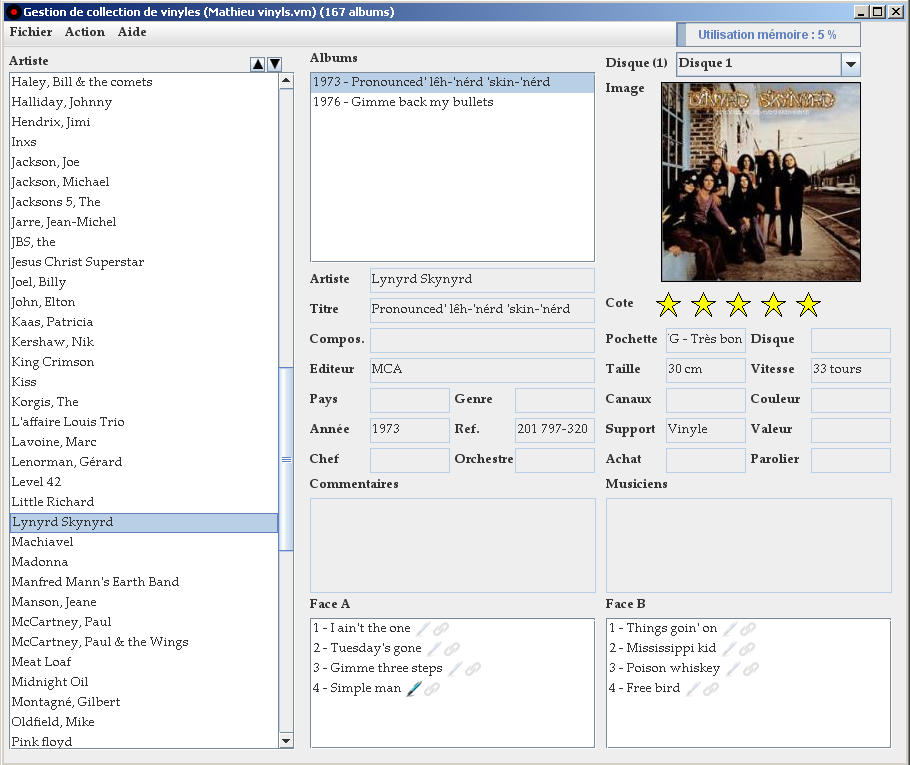Screen dimensions: 910x765
Task: Click the Année field showing 1973
Action: coord(410,430)
